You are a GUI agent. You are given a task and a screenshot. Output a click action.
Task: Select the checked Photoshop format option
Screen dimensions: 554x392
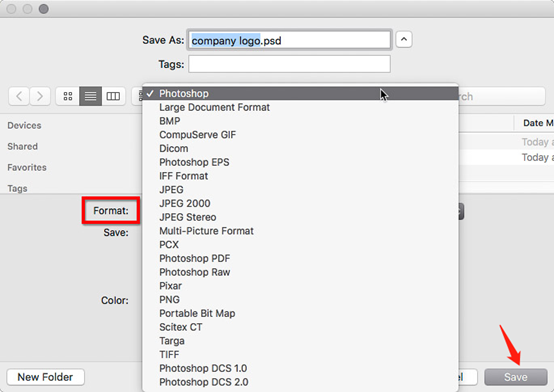300,94
